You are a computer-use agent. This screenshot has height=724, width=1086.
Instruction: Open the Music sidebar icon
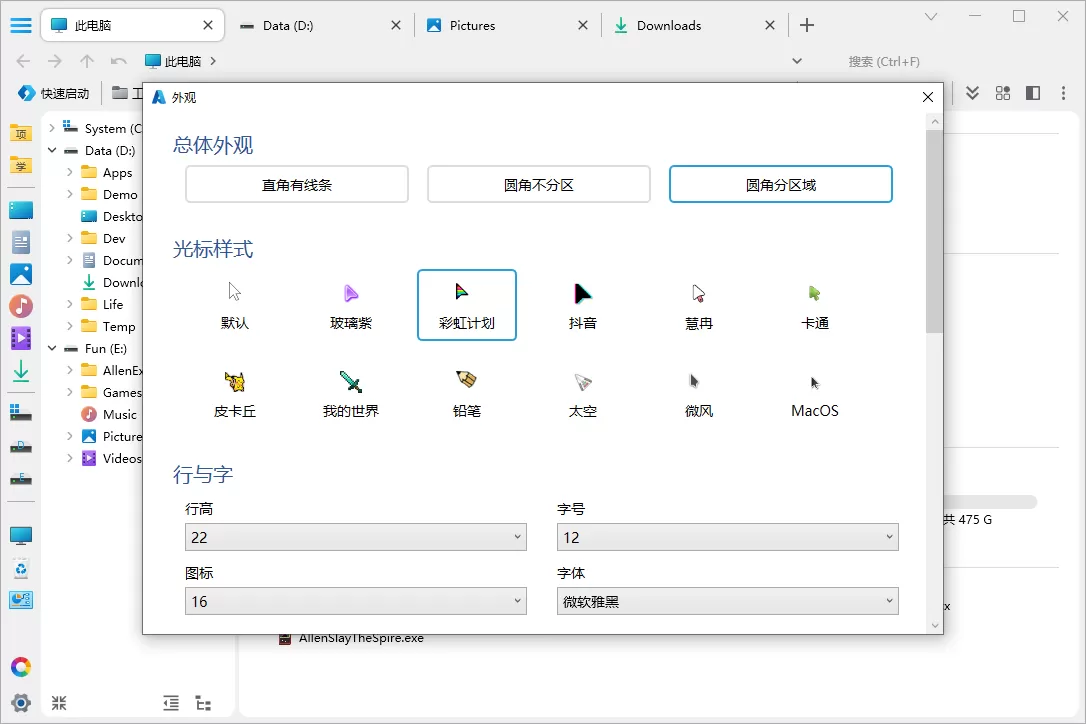(x=20, y=305)
